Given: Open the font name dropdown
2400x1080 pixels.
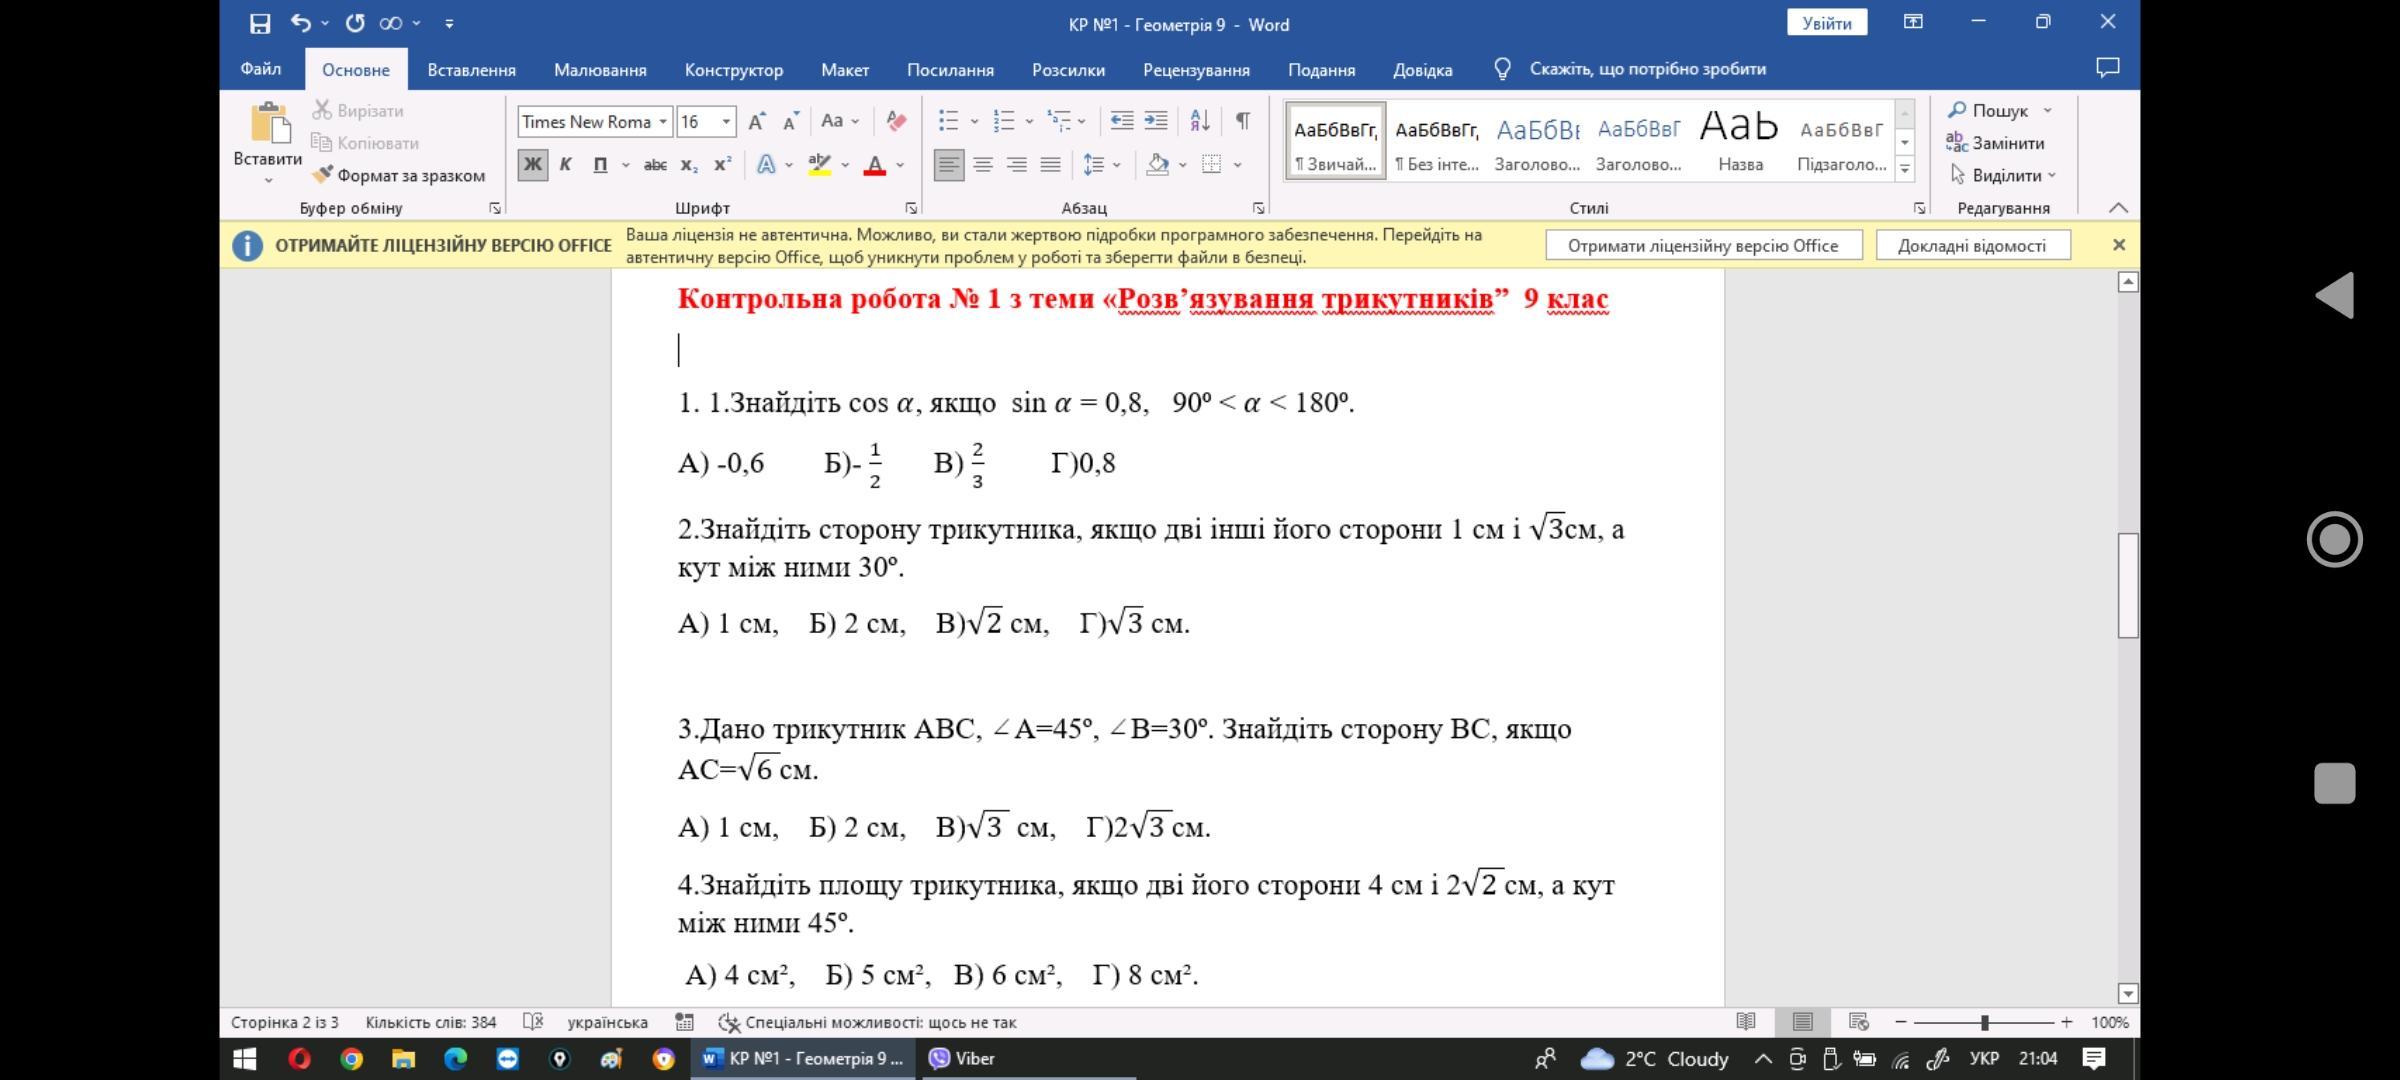Looking at the screenshot, I should [x=662, y=122].
